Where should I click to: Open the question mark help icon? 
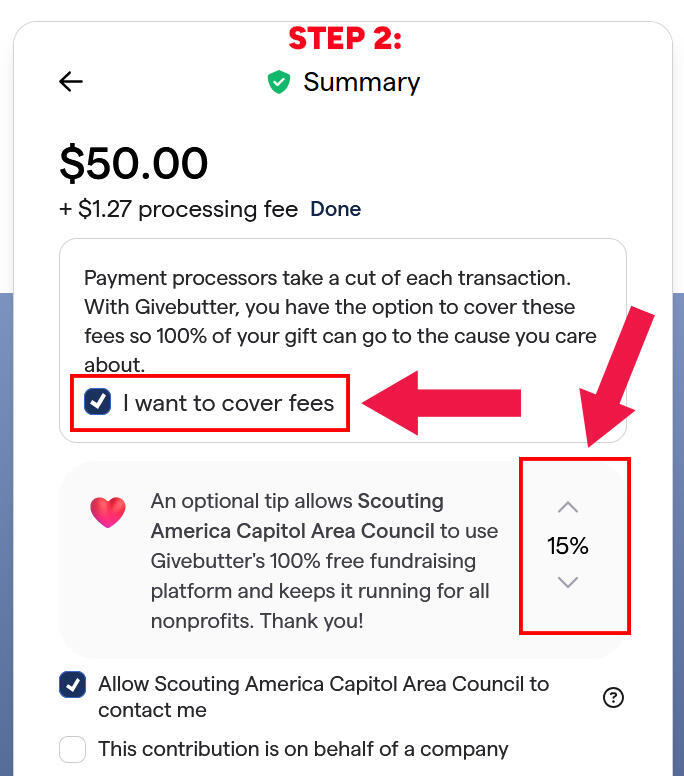click(x=614, y=697)
